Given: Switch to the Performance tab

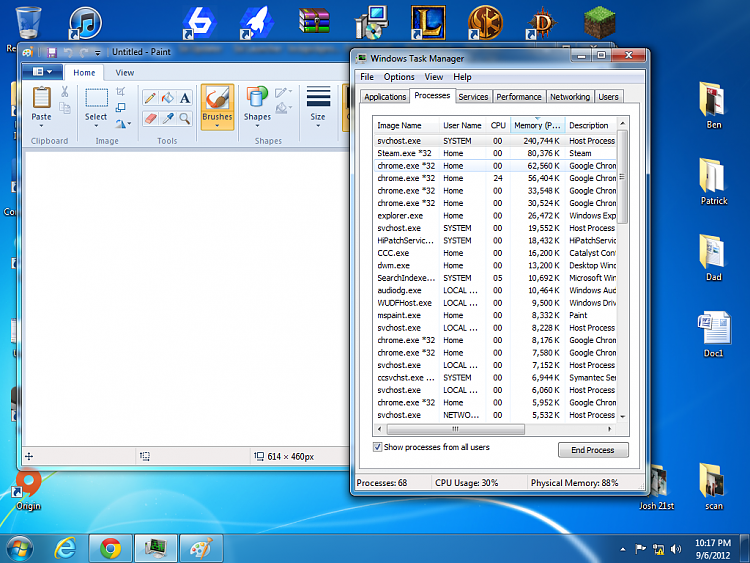Looking at the screenshot, I should pos(518,97).
